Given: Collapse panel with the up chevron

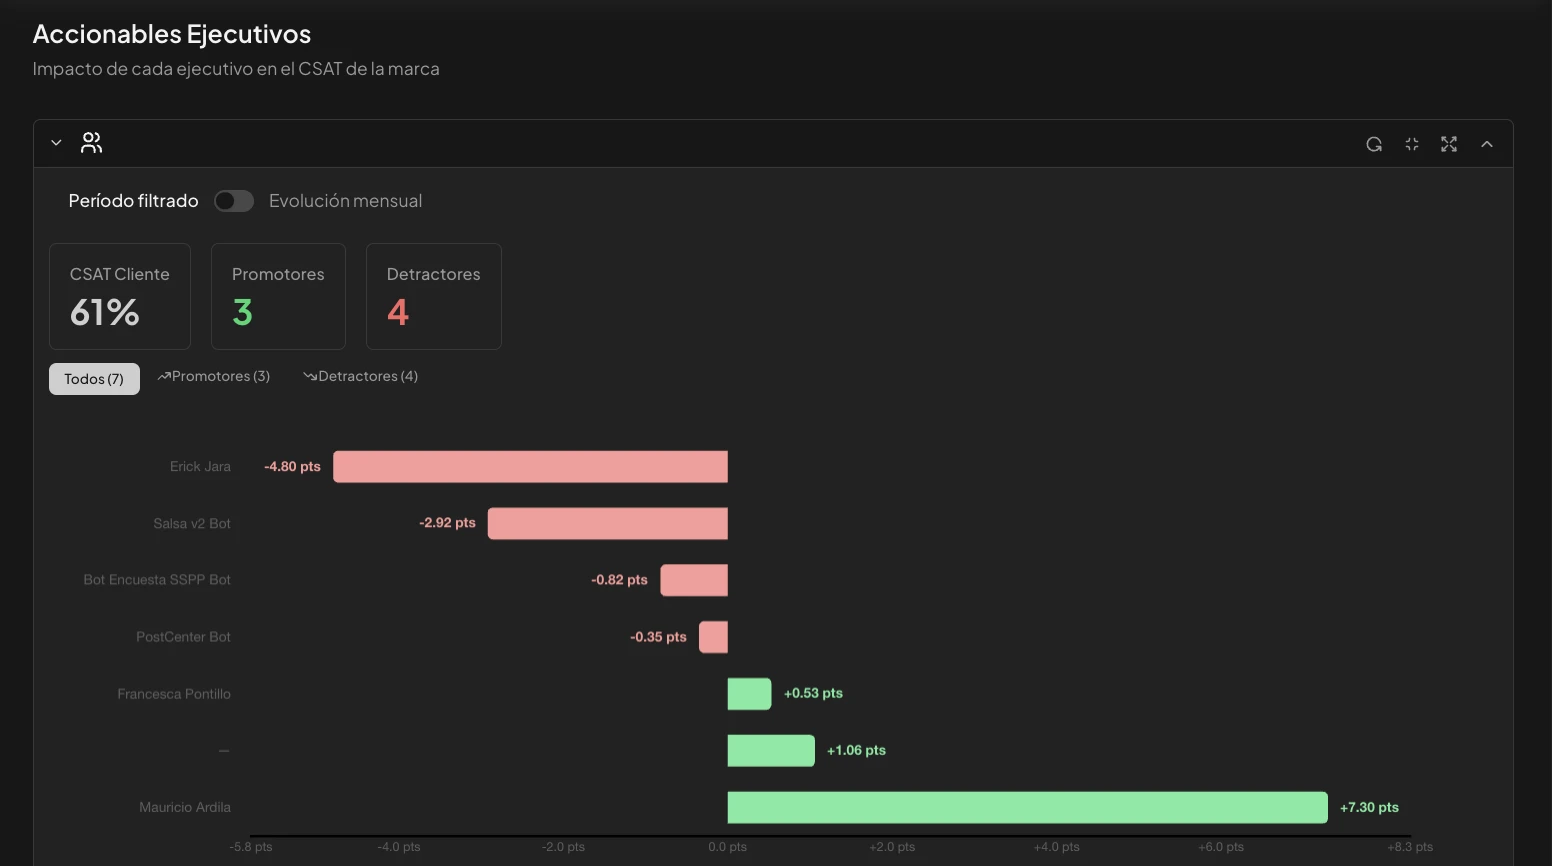Looking at the screenshot, I should tap(1487, 144).
